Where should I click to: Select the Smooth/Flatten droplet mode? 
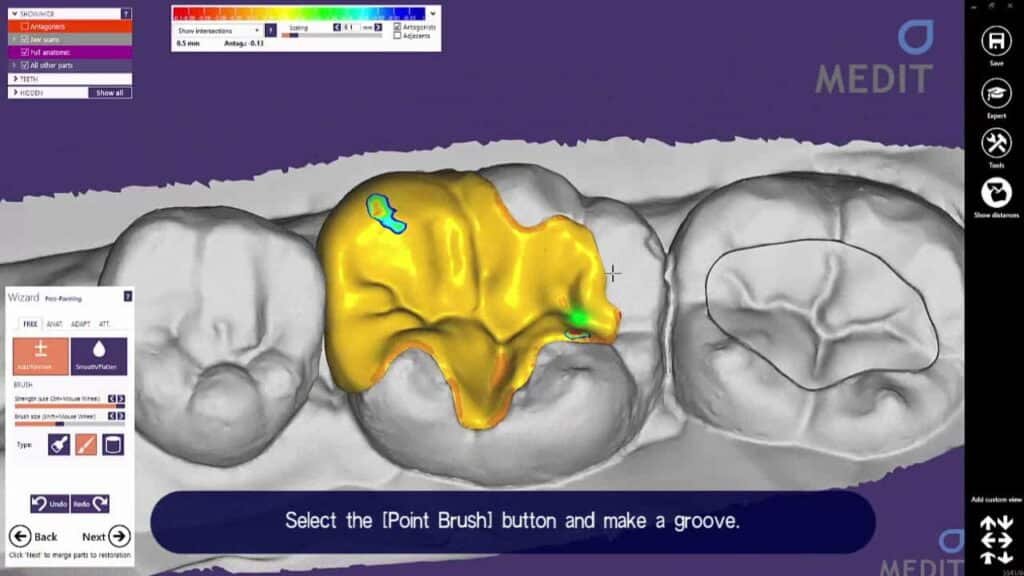point(98,356)
